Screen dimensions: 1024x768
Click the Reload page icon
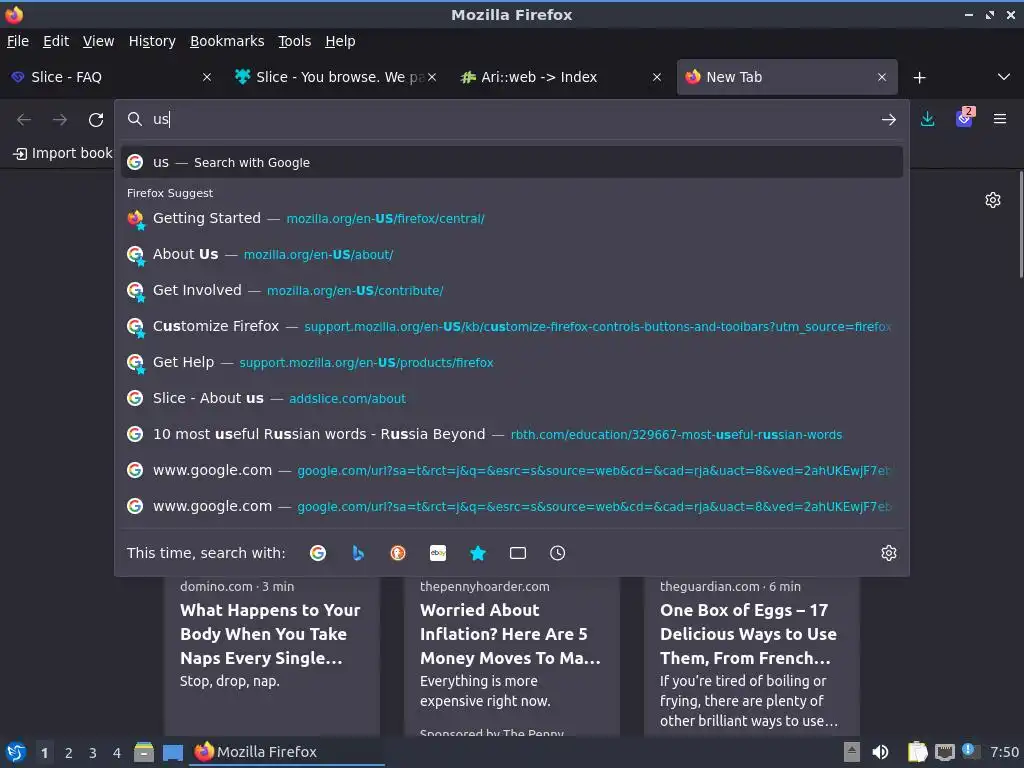click(96, 120)
